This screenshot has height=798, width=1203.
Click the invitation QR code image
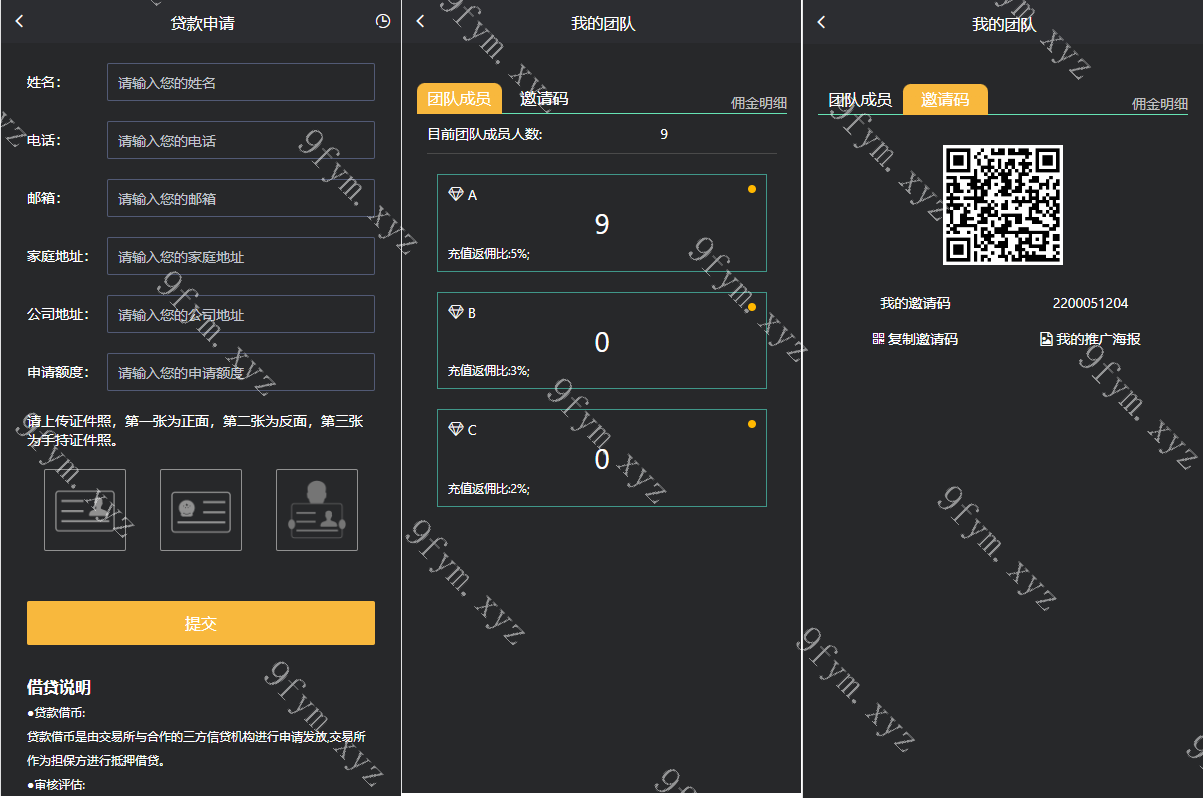(x=1003, y=205)
